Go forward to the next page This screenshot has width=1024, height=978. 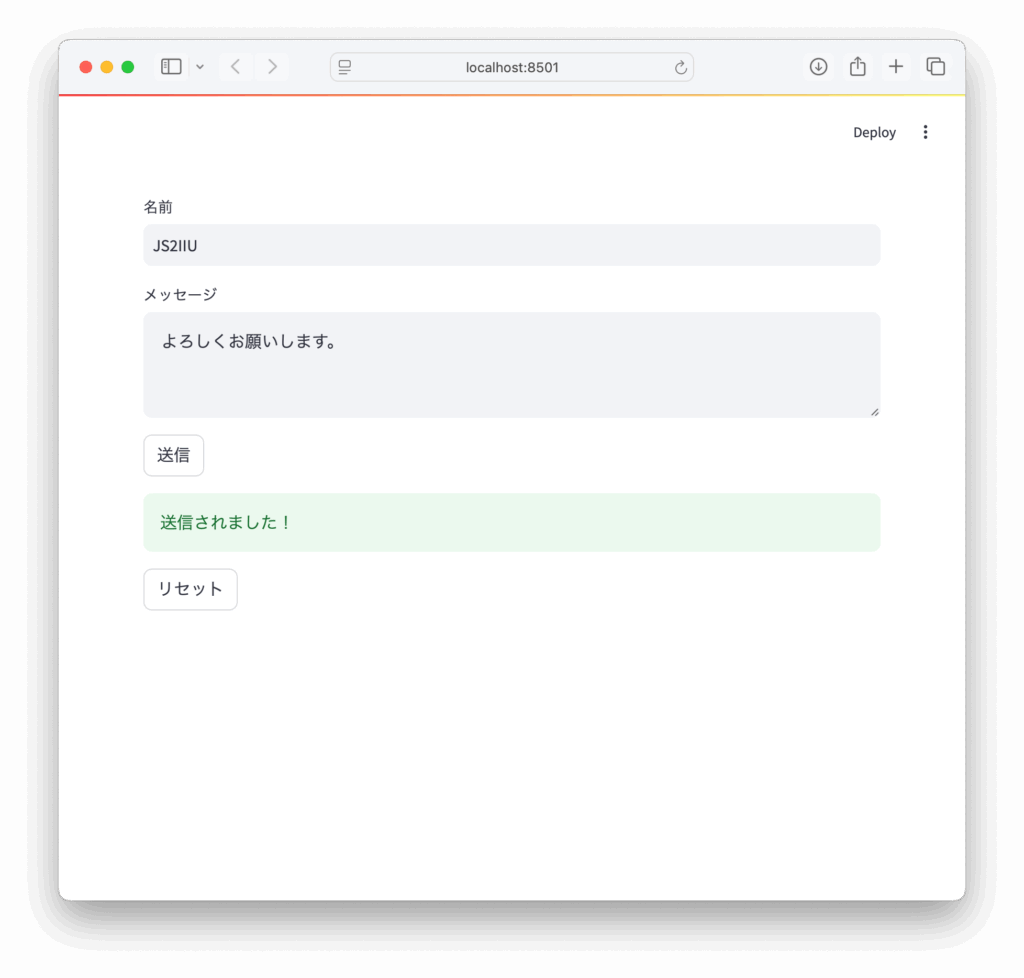point(272,67)
